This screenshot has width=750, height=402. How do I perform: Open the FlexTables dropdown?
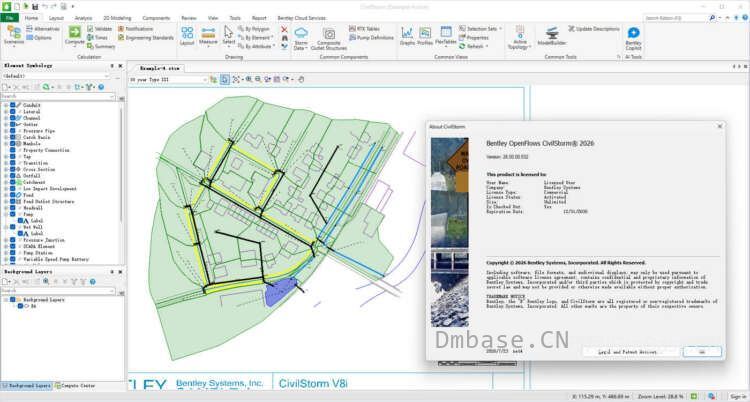pyautogui.click(x=446, y=36)
